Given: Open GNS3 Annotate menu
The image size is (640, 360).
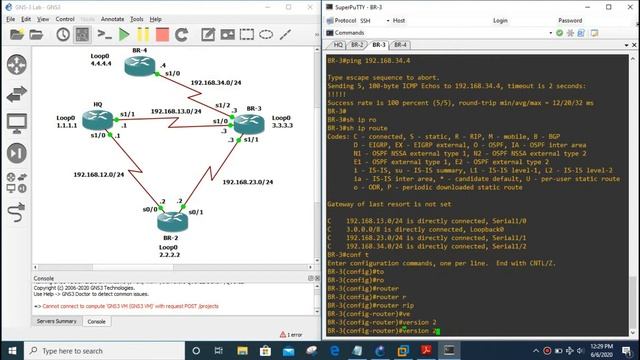Looking at the screenshot, I should (x=112, y=19).
